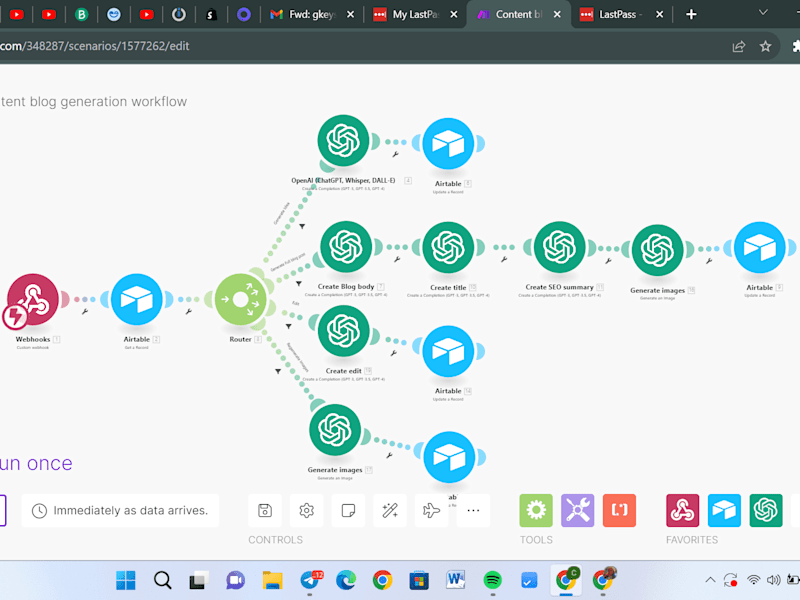This screenshot has height=600, width=800.
Task: Switch to the Fwd: gkey Gmail tab
Action: pos(311,14)
